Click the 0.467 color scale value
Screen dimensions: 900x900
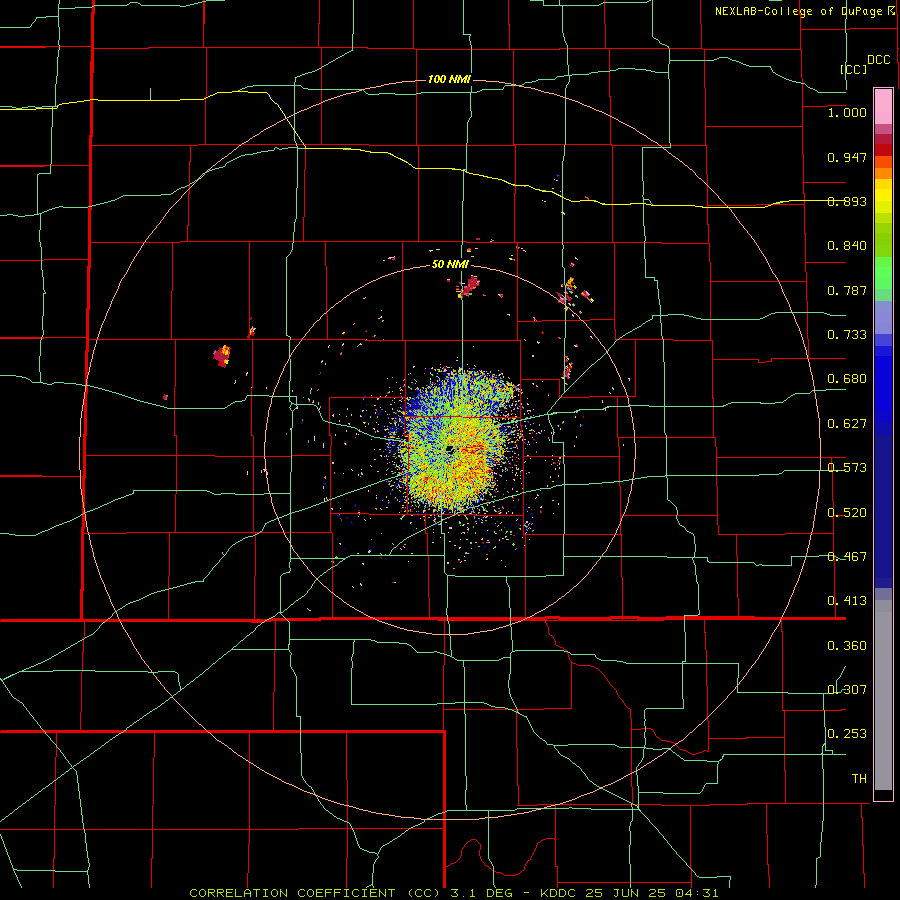pyautogui.click(x=847, y=557)
